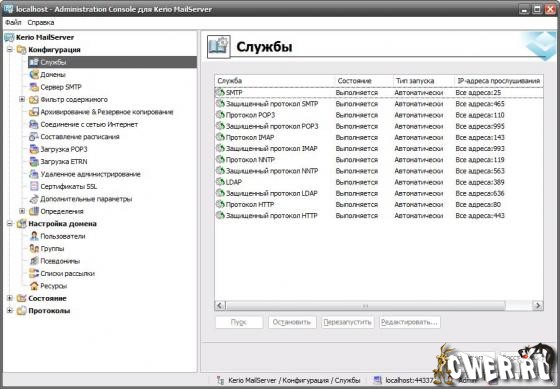The height and width of the screenshot is (389, 560).
Task: Expand the Протоколы tree node
Action: pos(10,311)
